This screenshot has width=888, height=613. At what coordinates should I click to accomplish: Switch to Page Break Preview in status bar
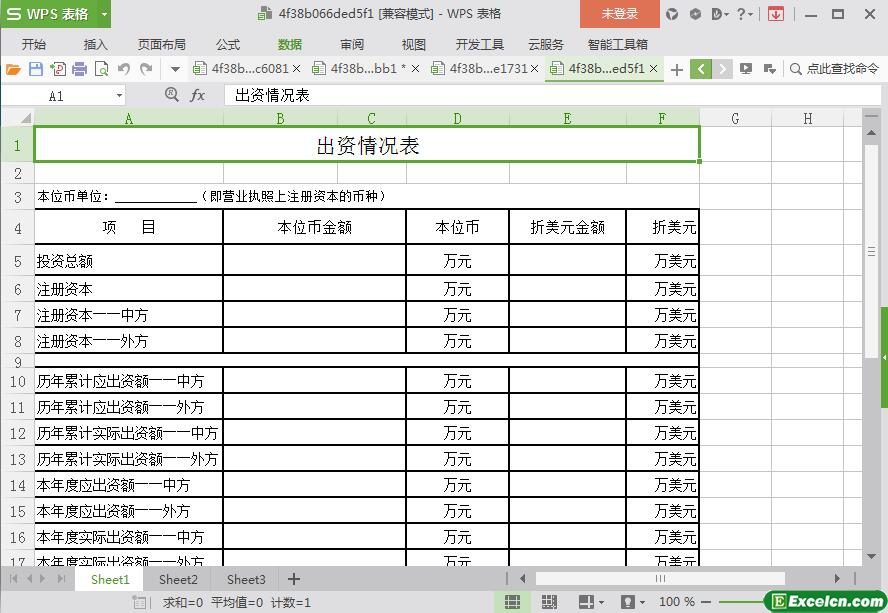(x=549, y=602)
